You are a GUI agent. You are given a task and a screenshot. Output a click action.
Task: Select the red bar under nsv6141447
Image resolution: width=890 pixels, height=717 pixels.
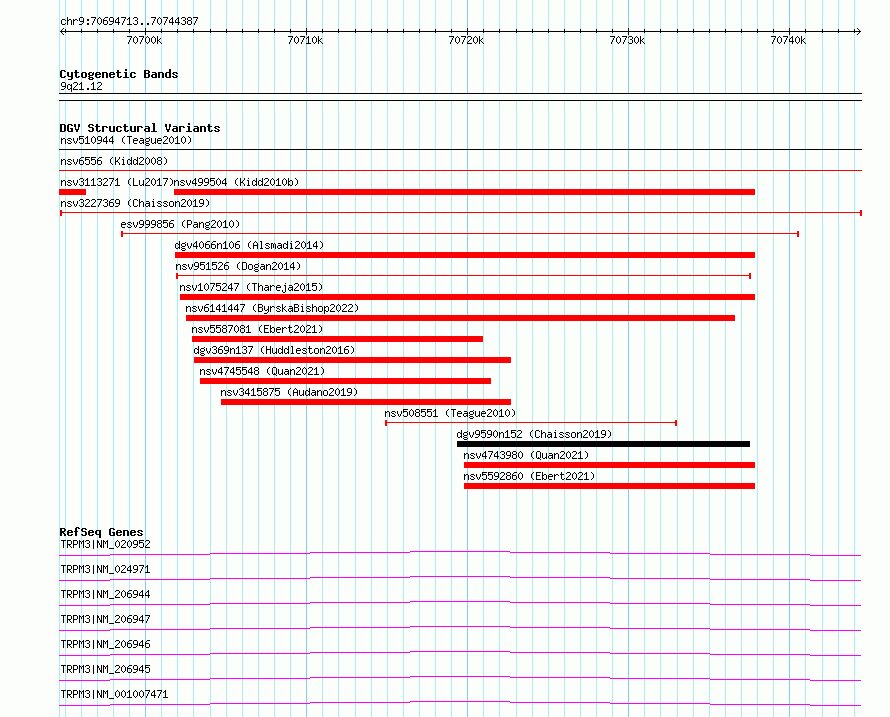[x=460, y=318]
